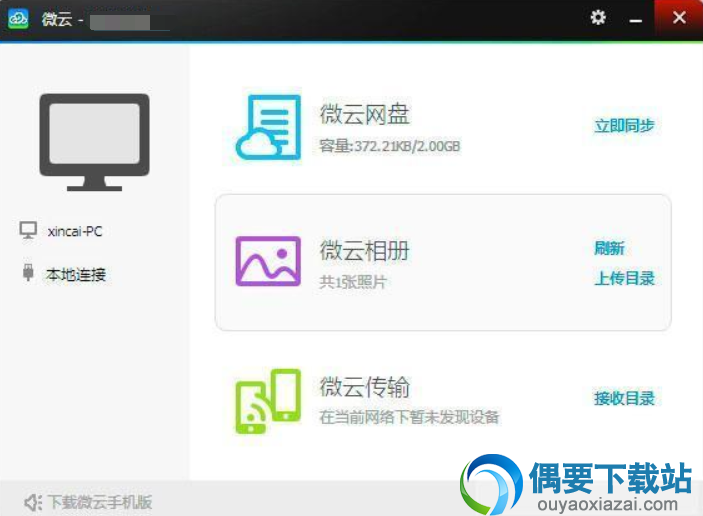The width and height of the screenshot is (703, 516).
Task: Select 本地连接 in the sidebar
Action: point(76,274)
